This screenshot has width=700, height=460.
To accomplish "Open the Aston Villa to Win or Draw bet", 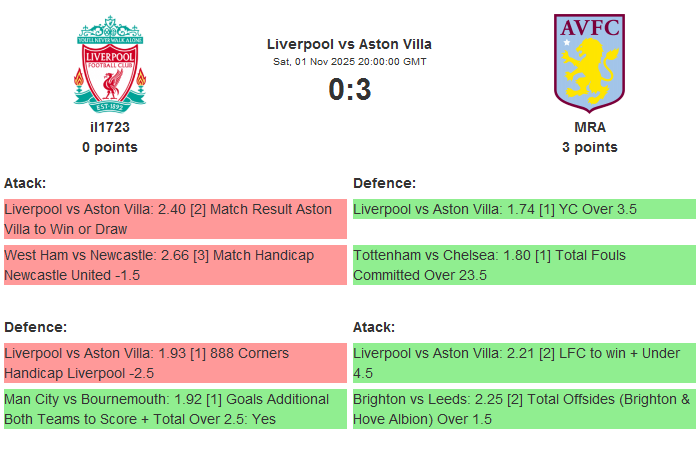I will pyautogui.click(x=175, y=219).
